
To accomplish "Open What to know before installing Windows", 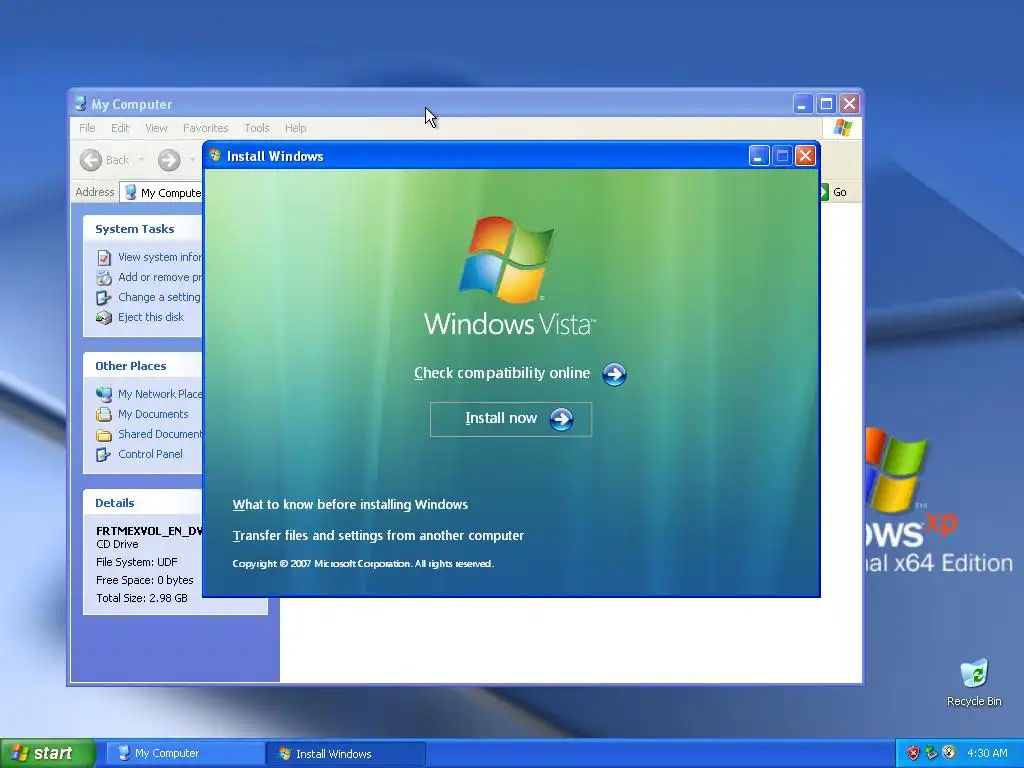I will tap(350, 504).
